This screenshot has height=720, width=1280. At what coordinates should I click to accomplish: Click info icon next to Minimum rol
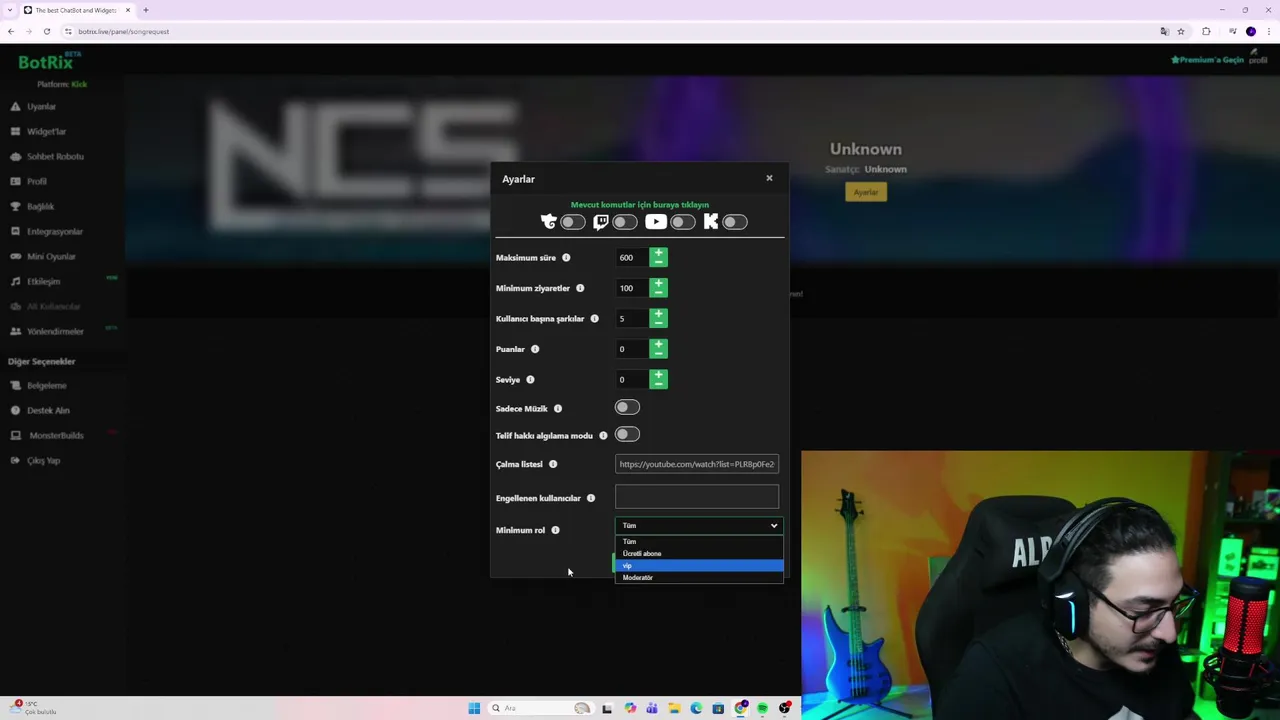(555, 530)
